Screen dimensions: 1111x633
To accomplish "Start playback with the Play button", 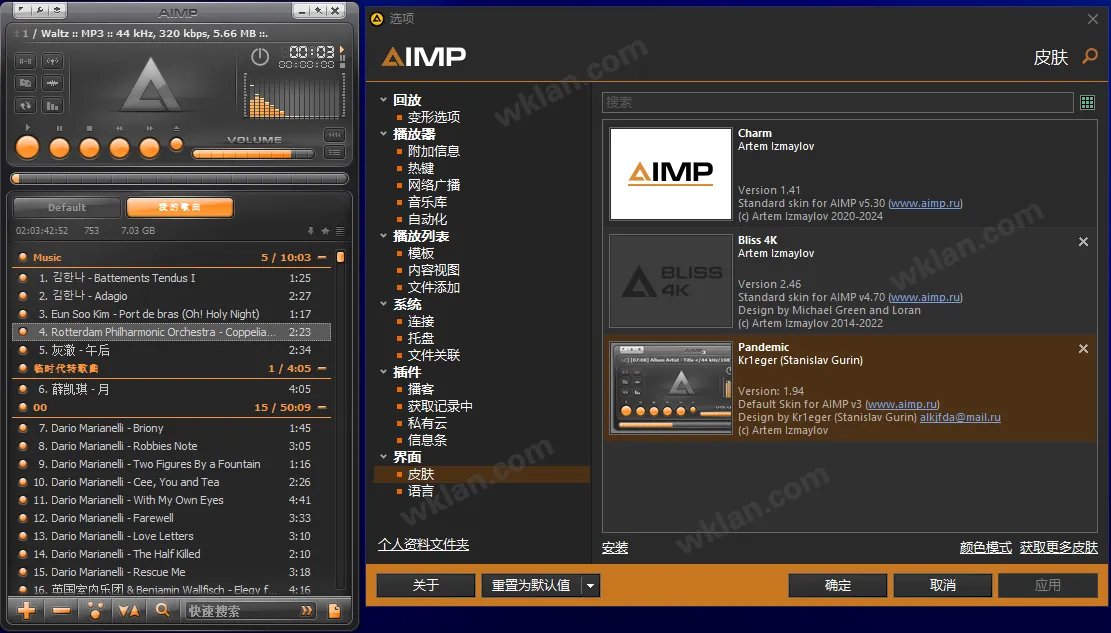I will (28, 147).
